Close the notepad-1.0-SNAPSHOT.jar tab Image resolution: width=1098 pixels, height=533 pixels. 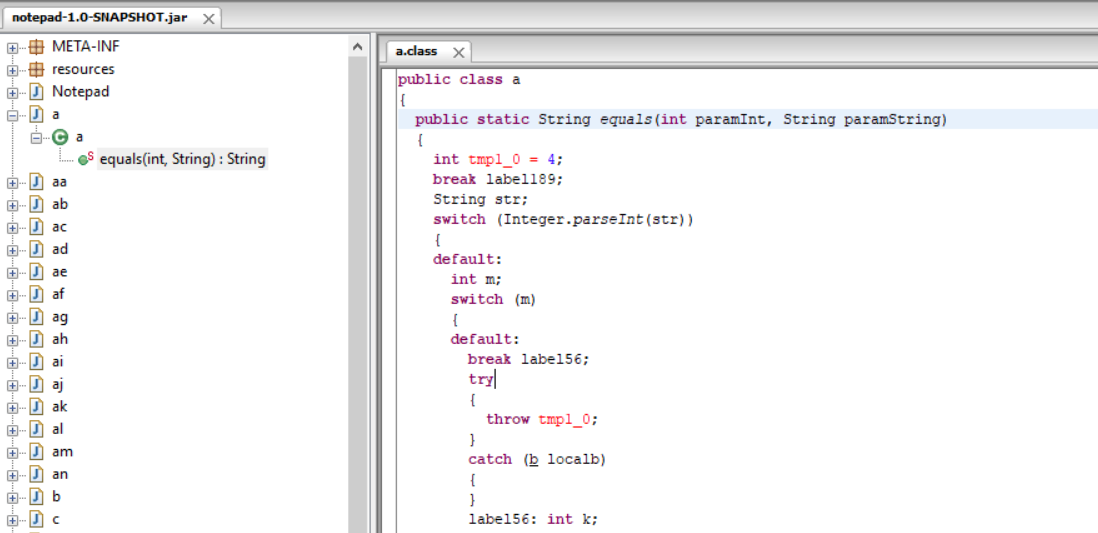click(x=208, y=19)
